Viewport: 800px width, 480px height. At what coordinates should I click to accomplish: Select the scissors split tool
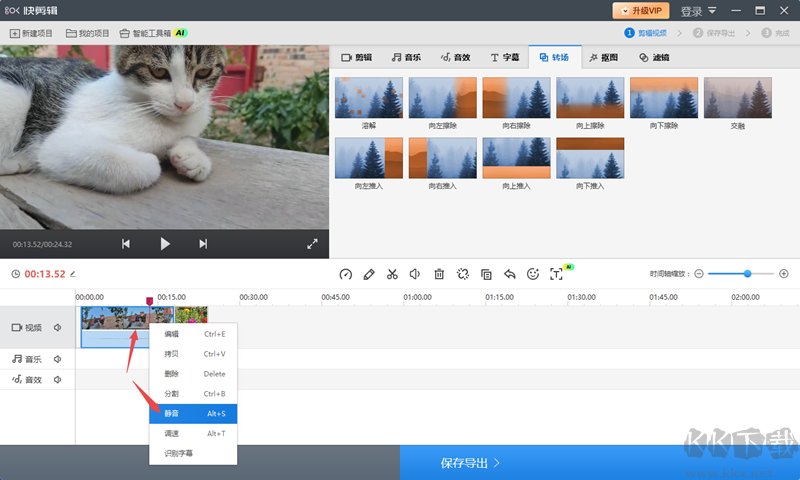[x=392, y=274]
